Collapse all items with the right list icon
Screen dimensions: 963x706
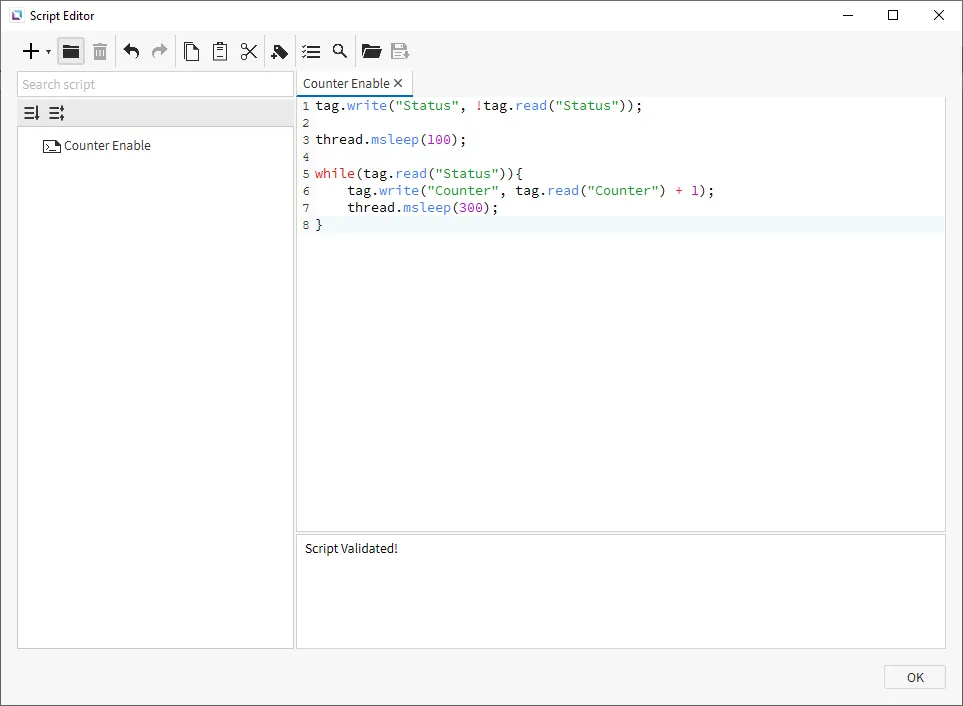tap(57, 113)
